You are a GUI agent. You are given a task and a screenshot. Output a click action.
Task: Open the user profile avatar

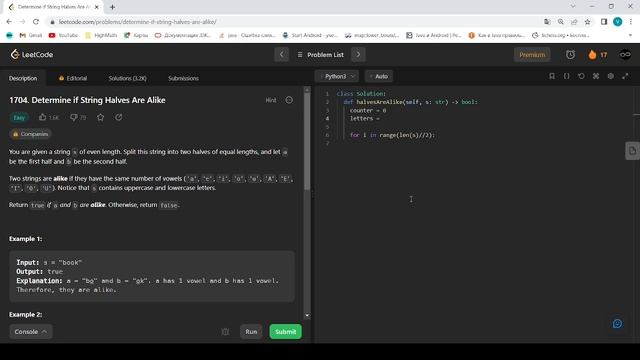[x=625, y=55]
